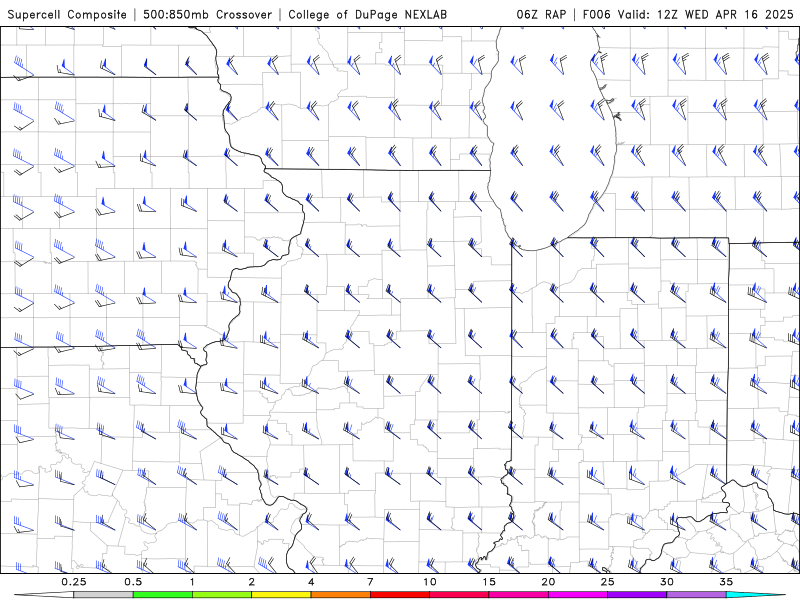
Task: Select the "College of DuPage NEXLAB" text
Action: [x=367, y=15]
